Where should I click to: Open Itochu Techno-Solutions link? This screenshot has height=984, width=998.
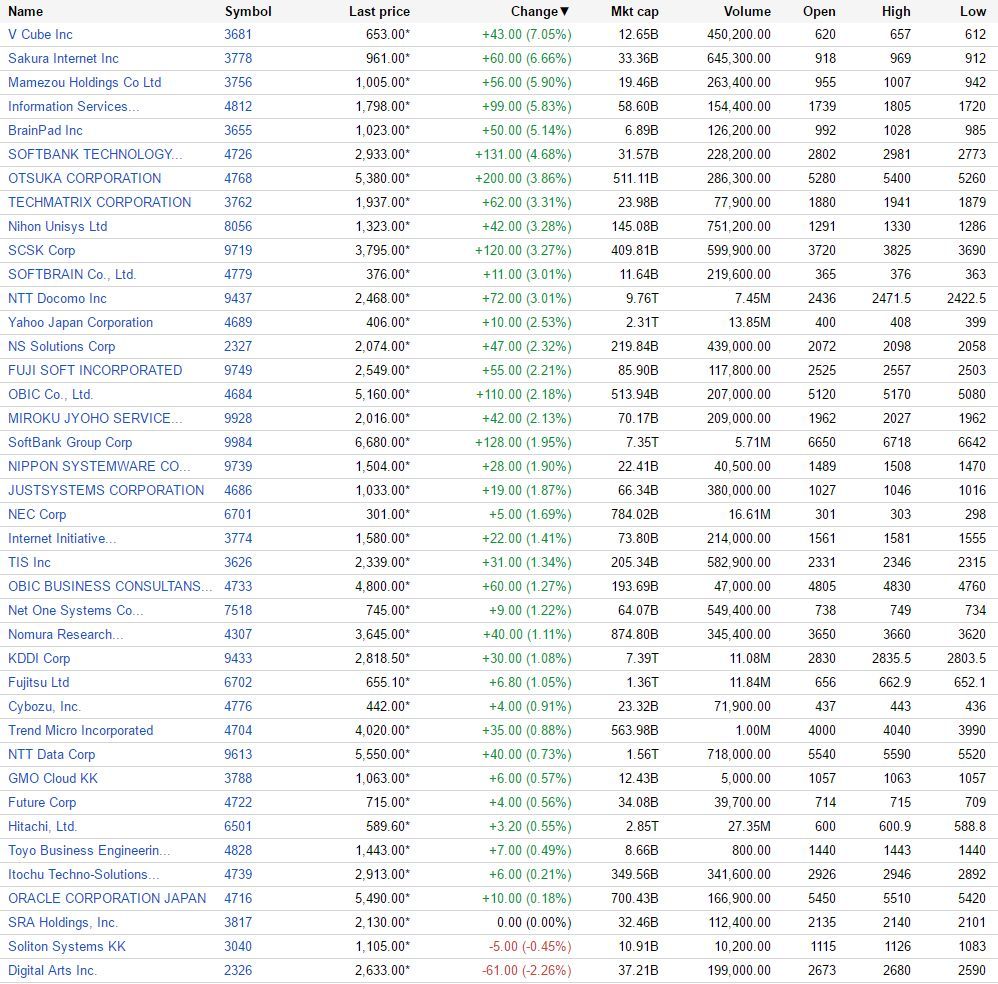click(x=83, y=875)
